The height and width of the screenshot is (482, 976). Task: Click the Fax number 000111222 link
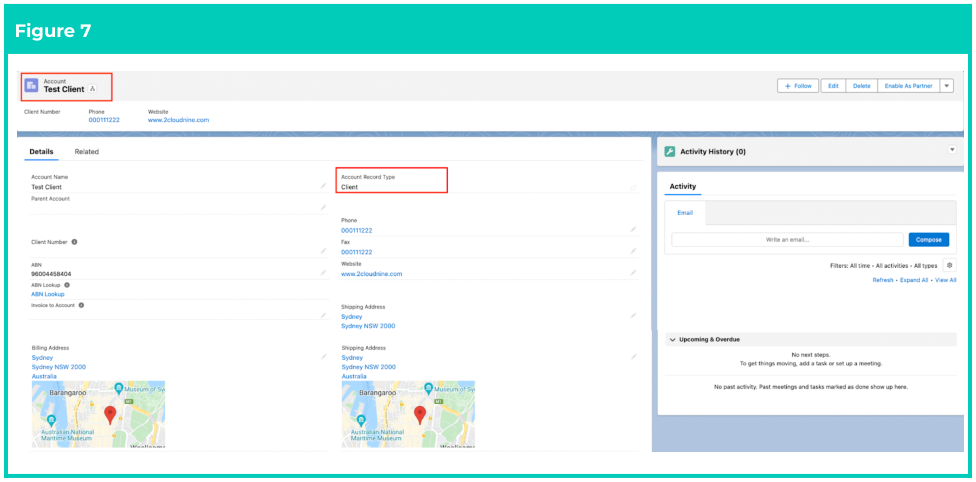coord(357,252)
